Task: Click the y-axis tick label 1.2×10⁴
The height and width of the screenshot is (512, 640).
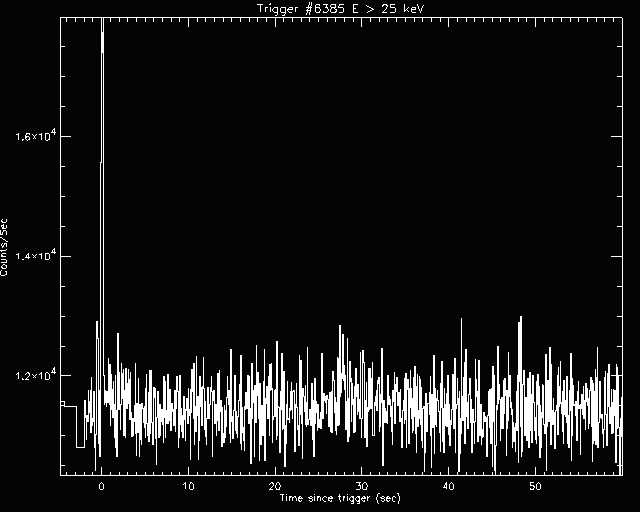Action: pos(36,374)
